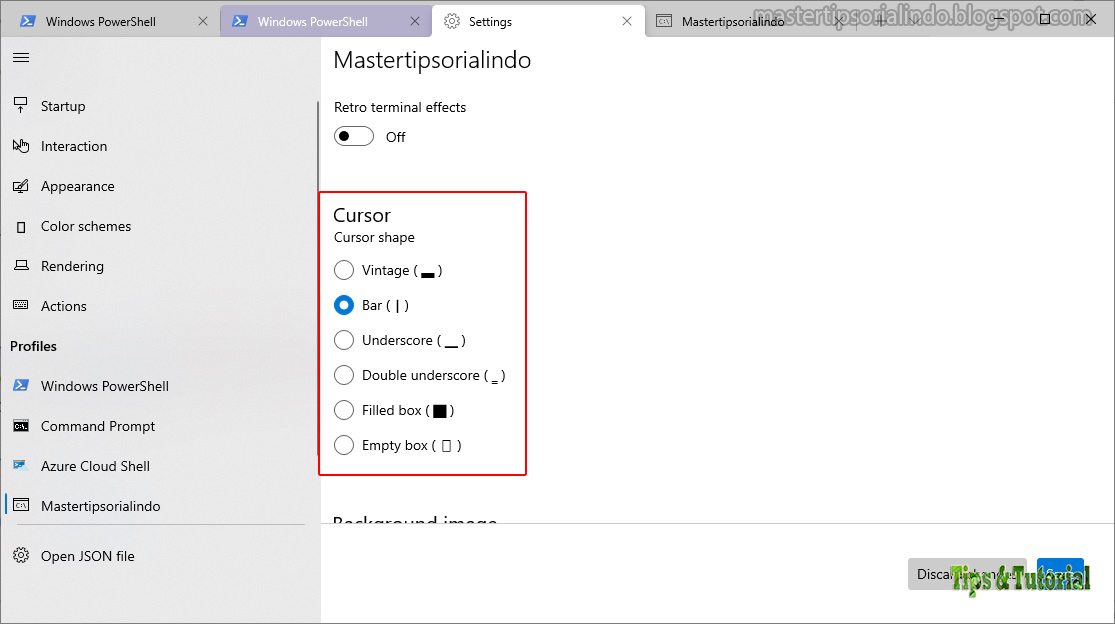Image resolution: width=1115 pixels, height=624 pixels.
Task: Select the Interaction settings icon
Action: [21, 146]
